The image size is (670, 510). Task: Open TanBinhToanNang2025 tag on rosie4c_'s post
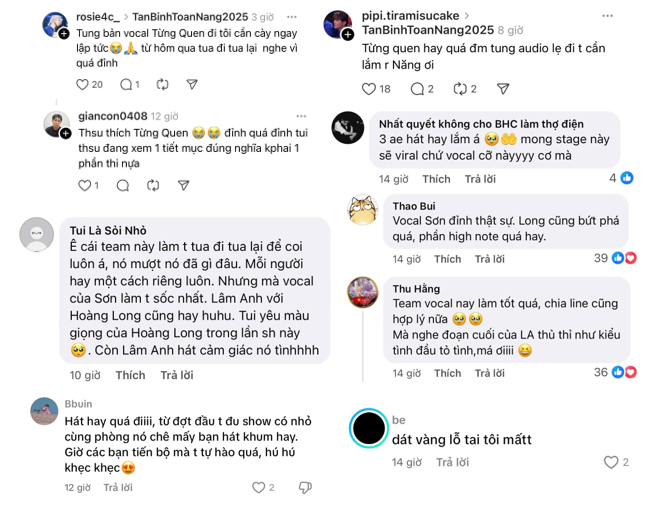(188, 17)
